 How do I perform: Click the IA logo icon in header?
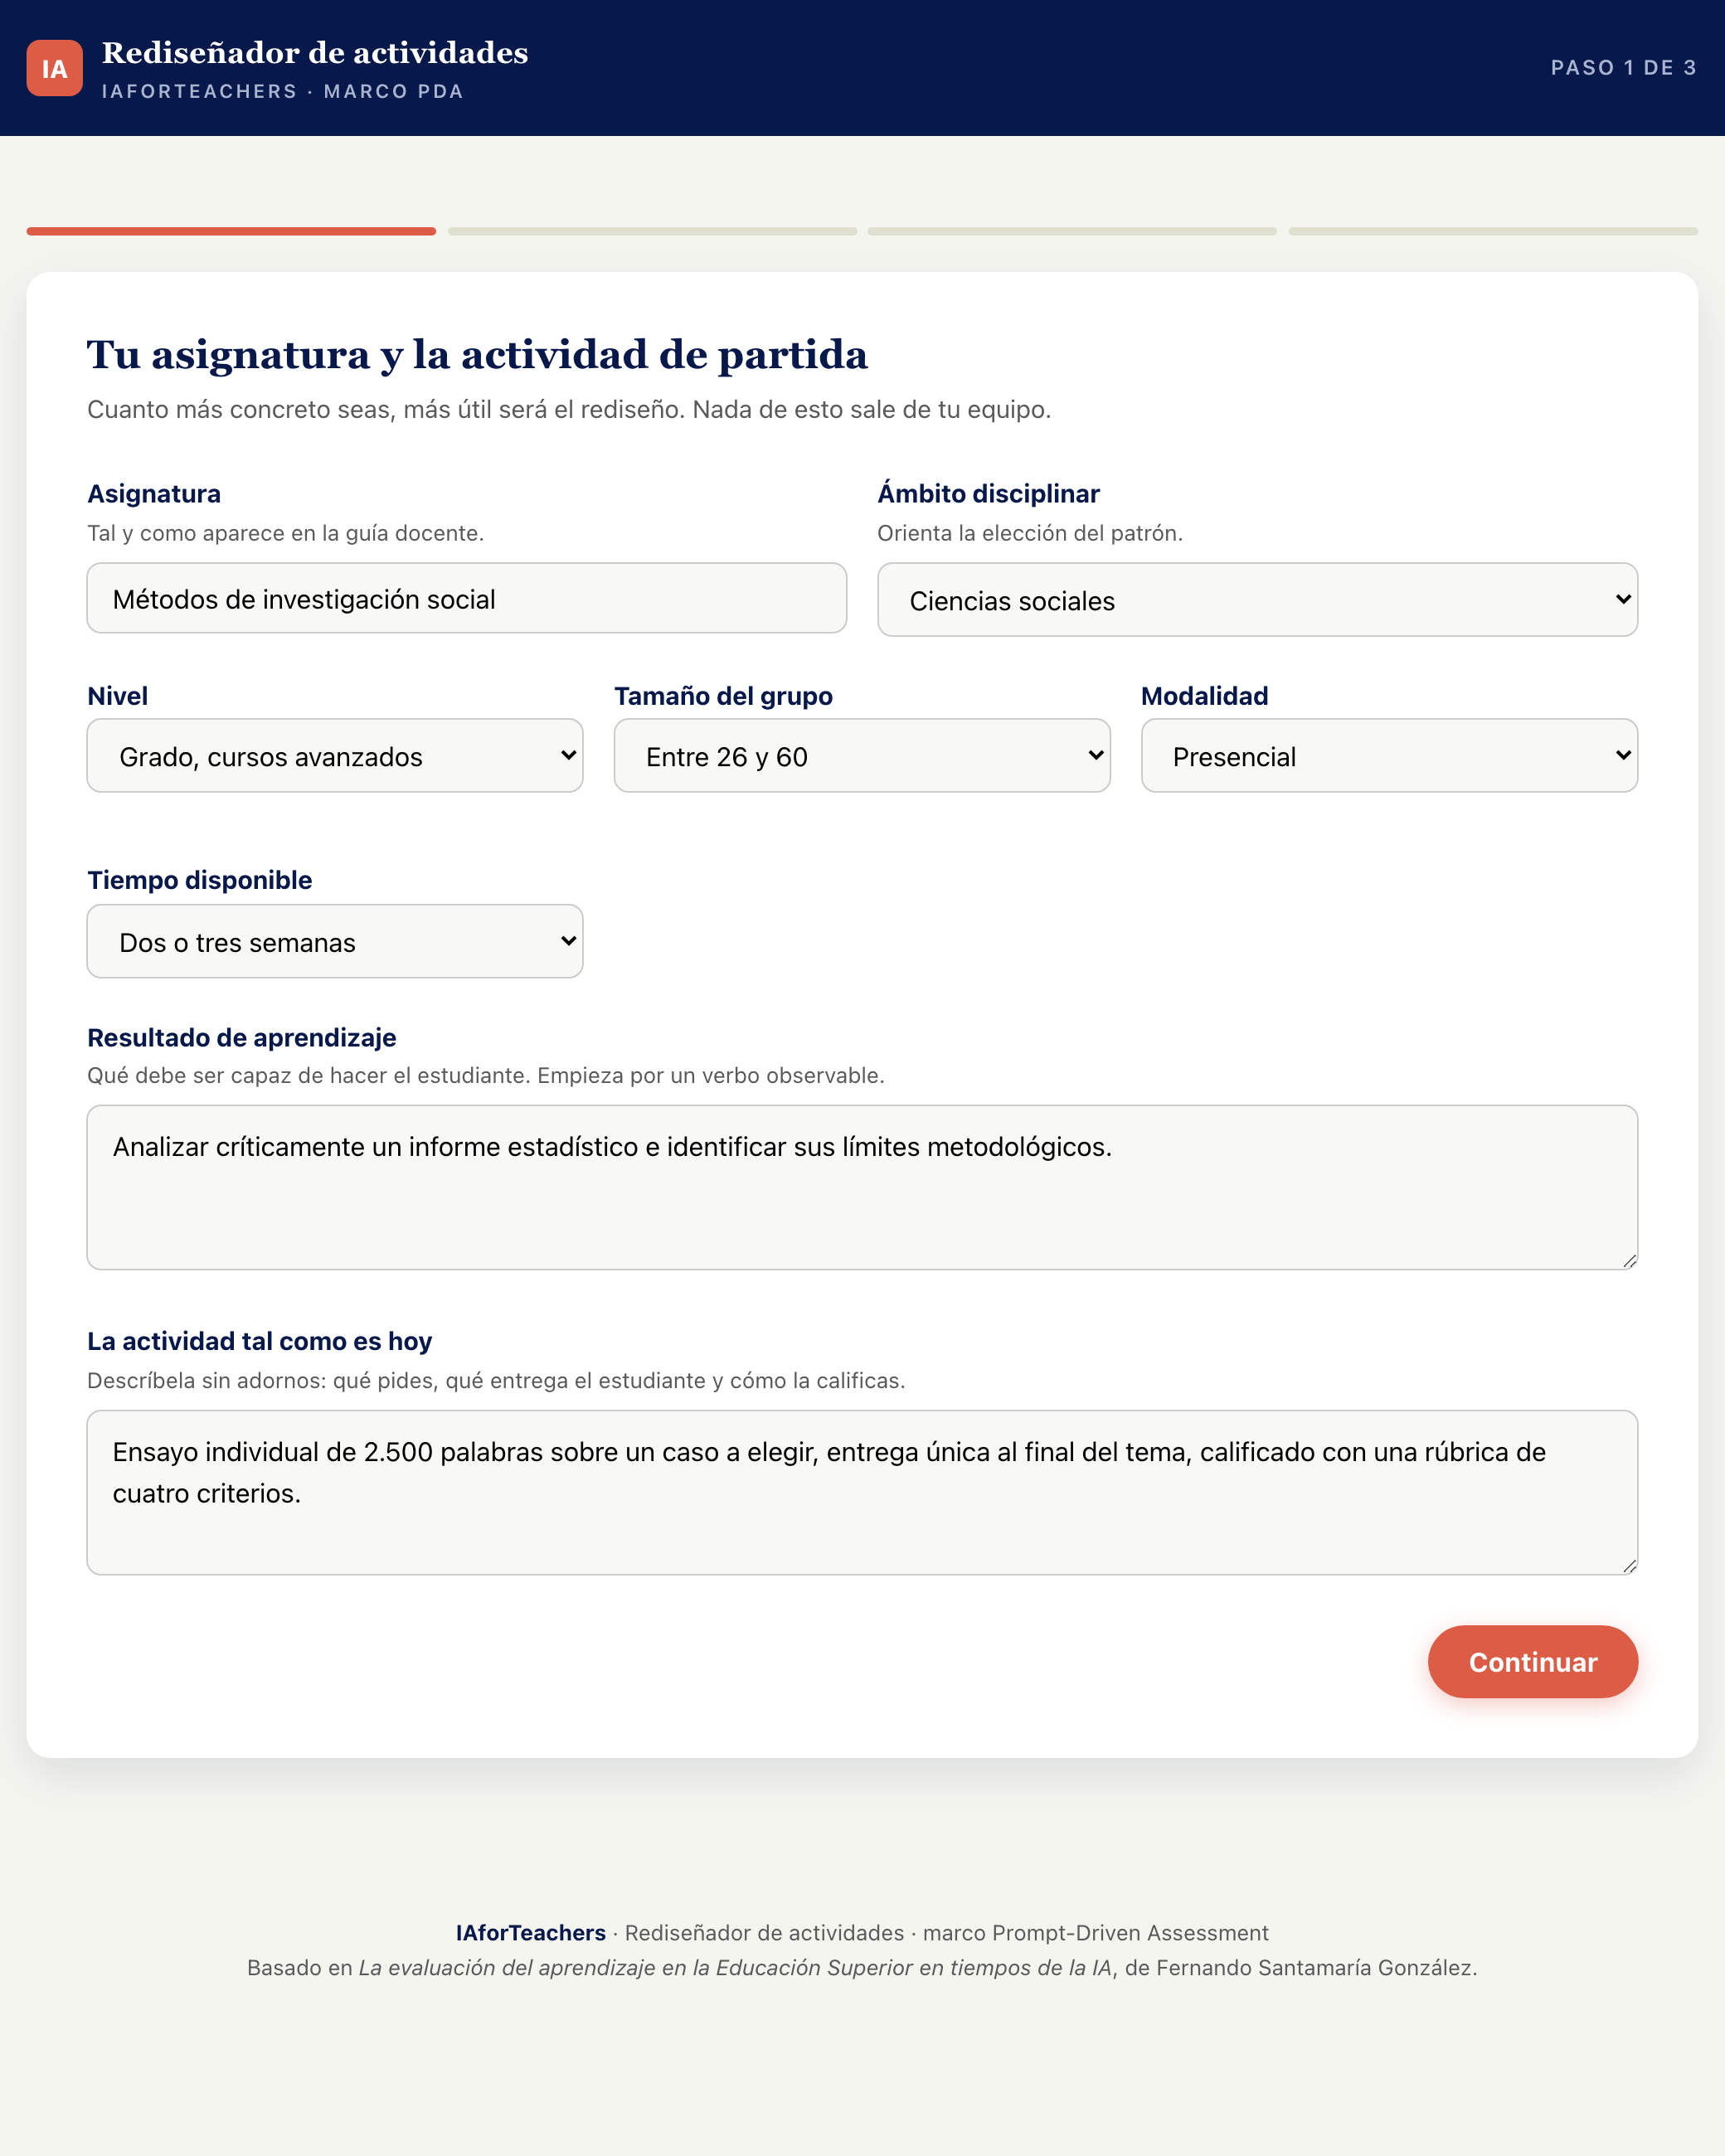(54, 68)
